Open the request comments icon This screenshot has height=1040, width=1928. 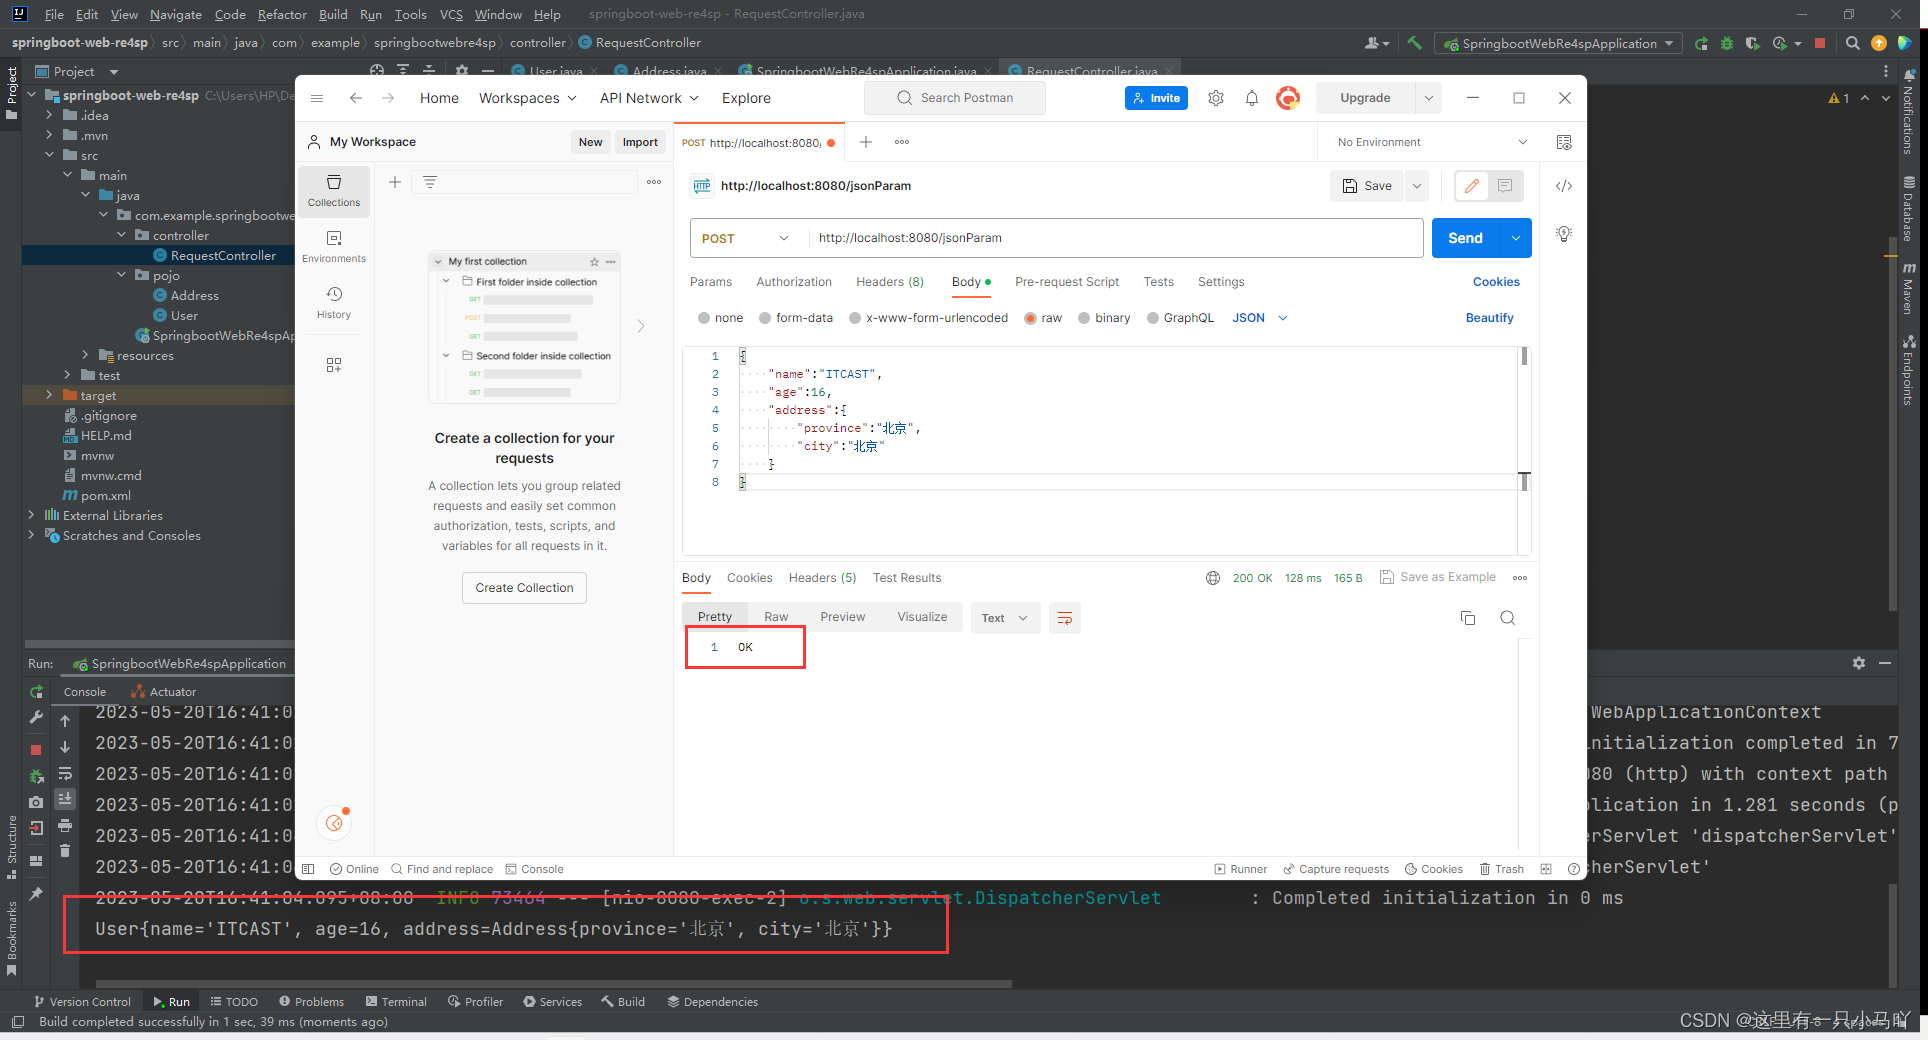1505,186
